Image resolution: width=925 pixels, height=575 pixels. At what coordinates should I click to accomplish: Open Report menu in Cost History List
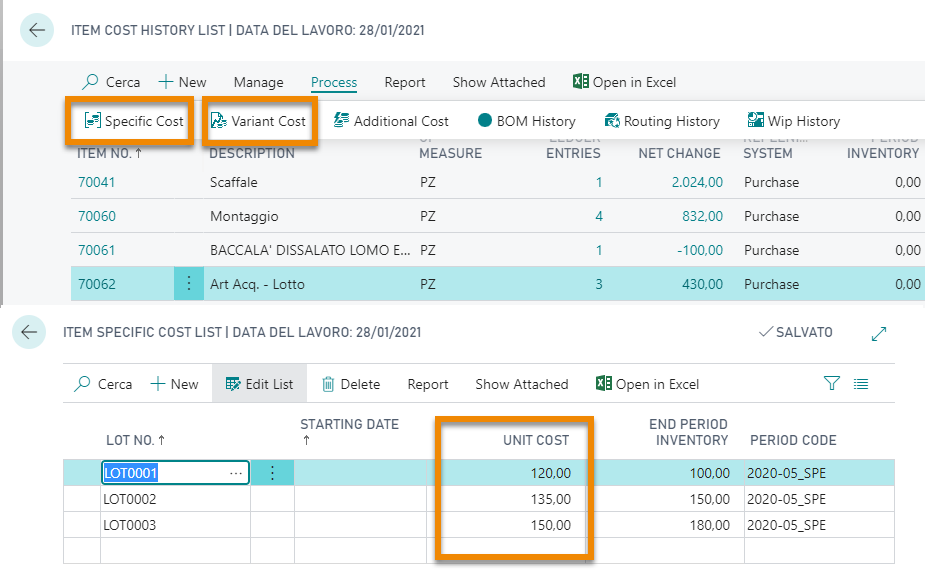pyautogui.click(x=405, y=82)
